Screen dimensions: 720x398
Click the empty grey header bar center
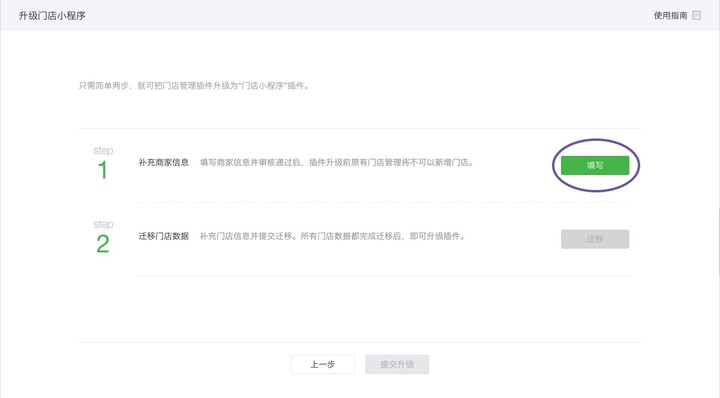[x=360, y=16]
